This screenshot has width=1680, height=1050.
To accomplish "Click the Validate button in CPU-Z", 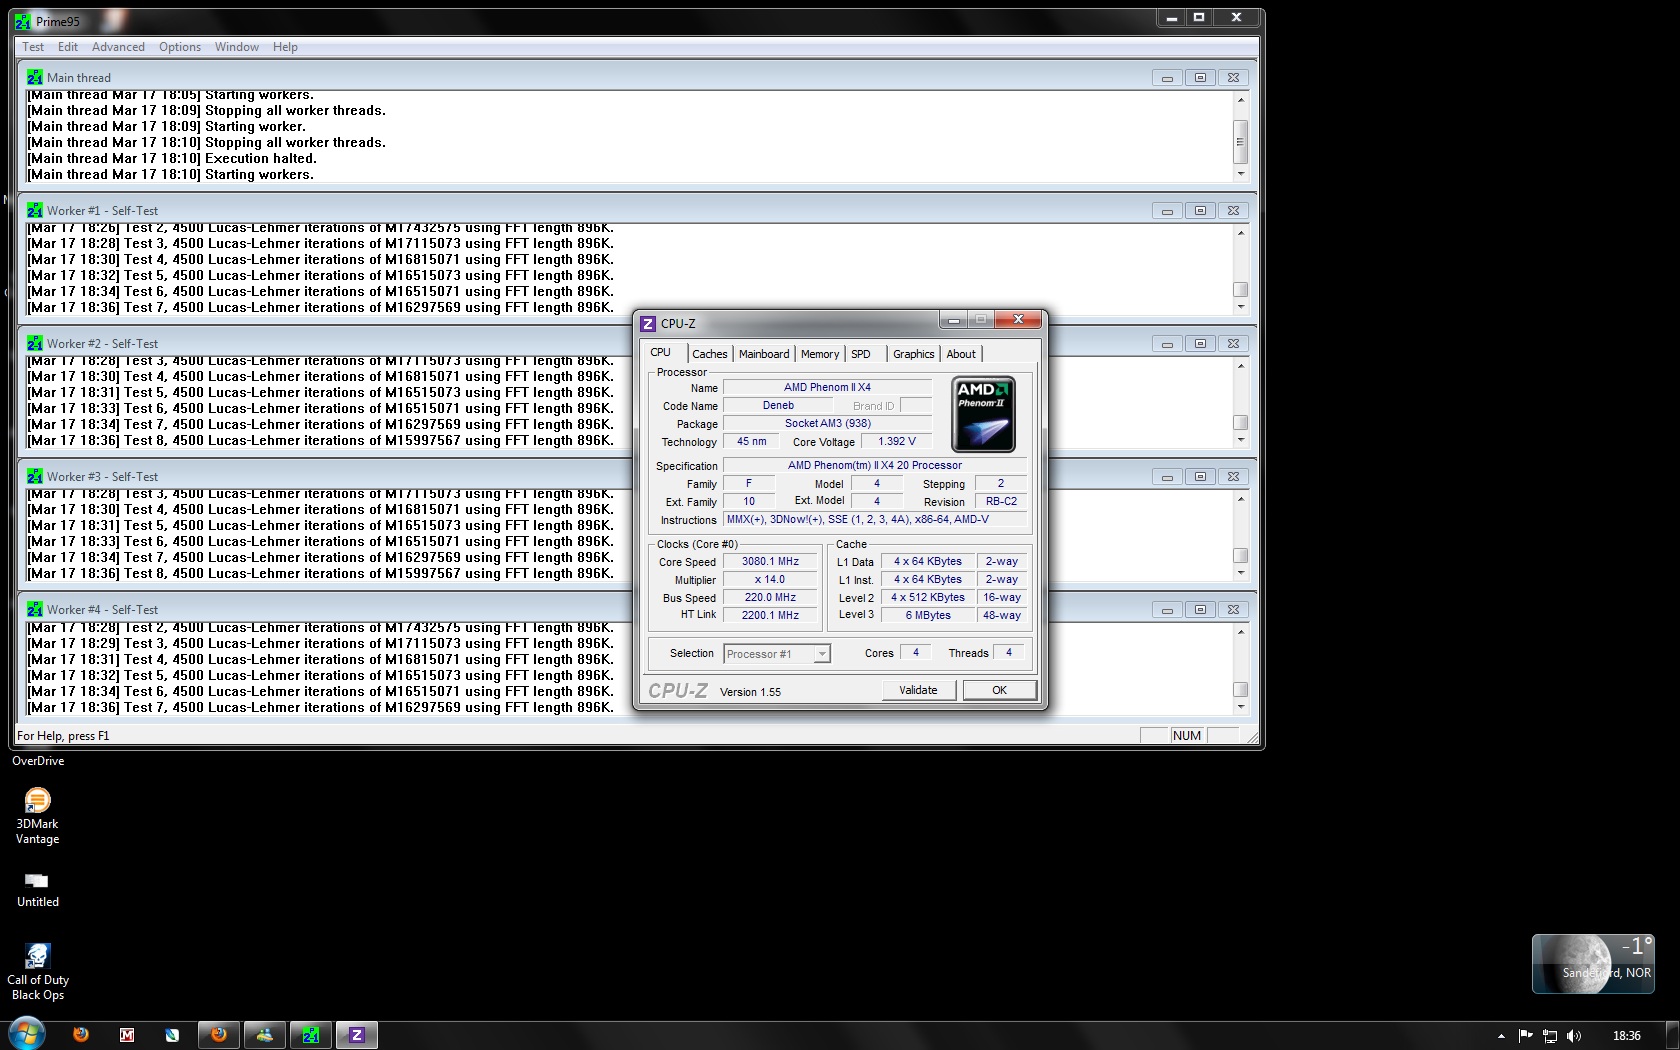I will click(918, 690).
